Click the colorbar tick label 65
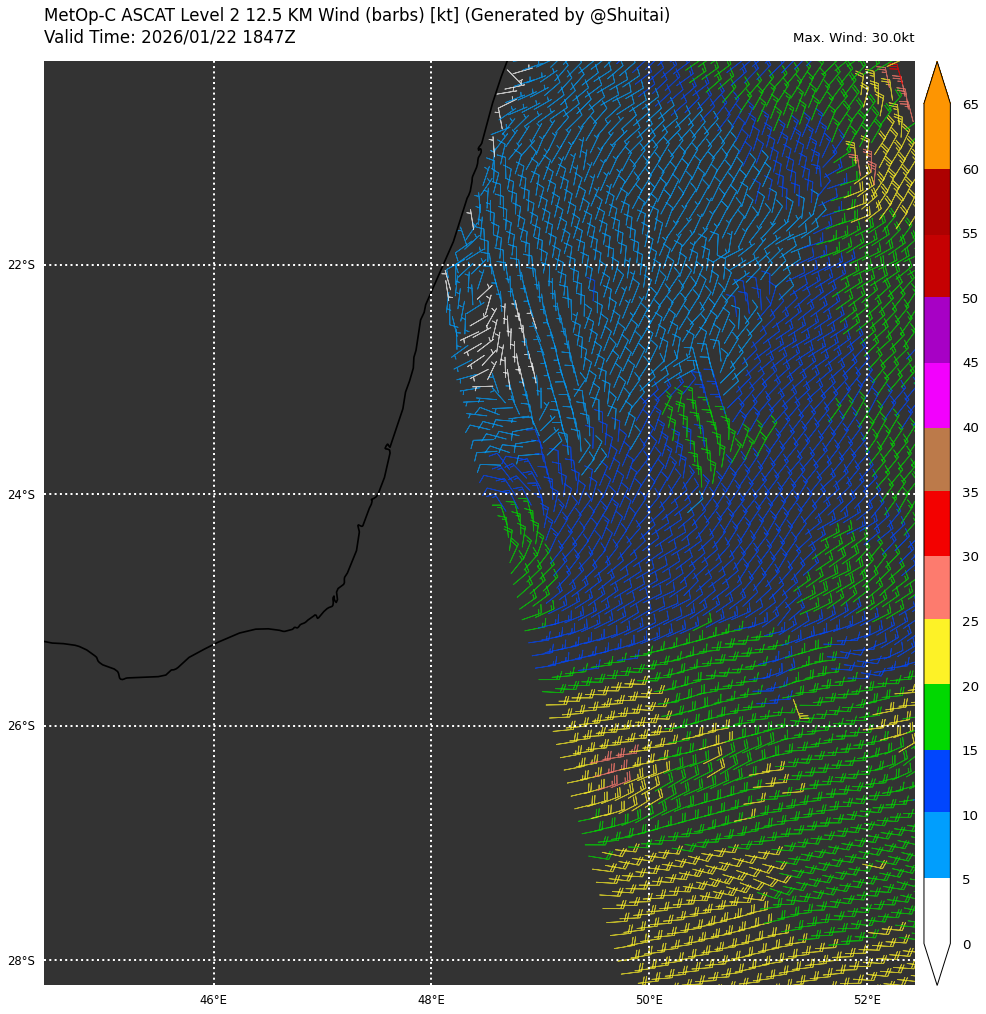The width and height of the screenshot is (986, 1014). (x=970, y=105)
